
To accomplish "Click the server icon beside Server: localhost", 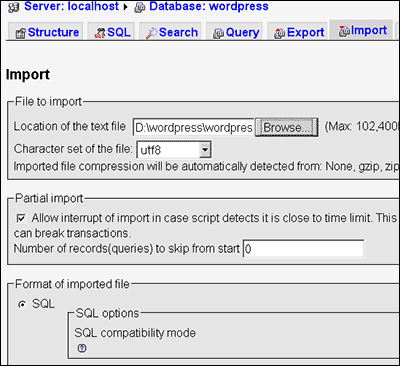I will [x=14, y=8].
